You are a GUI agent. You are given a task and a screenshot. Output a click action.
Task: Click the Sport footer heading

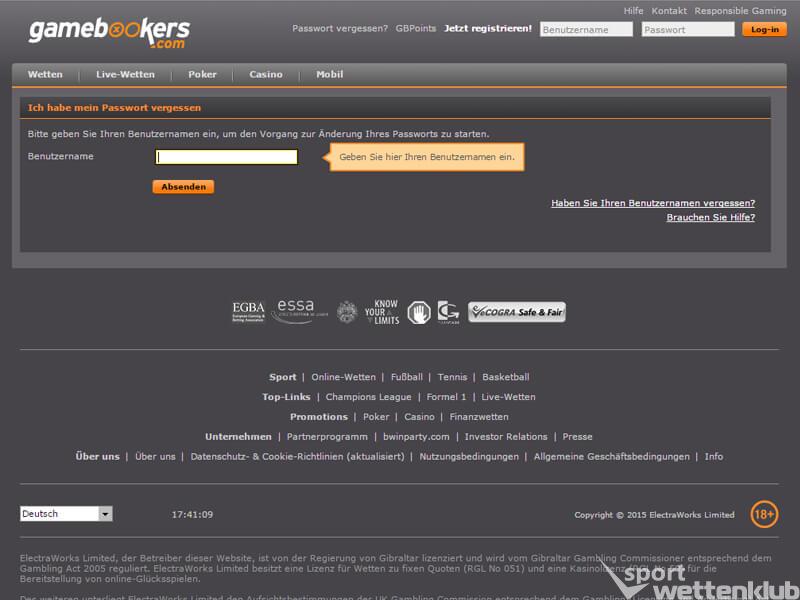coord(283,377)
